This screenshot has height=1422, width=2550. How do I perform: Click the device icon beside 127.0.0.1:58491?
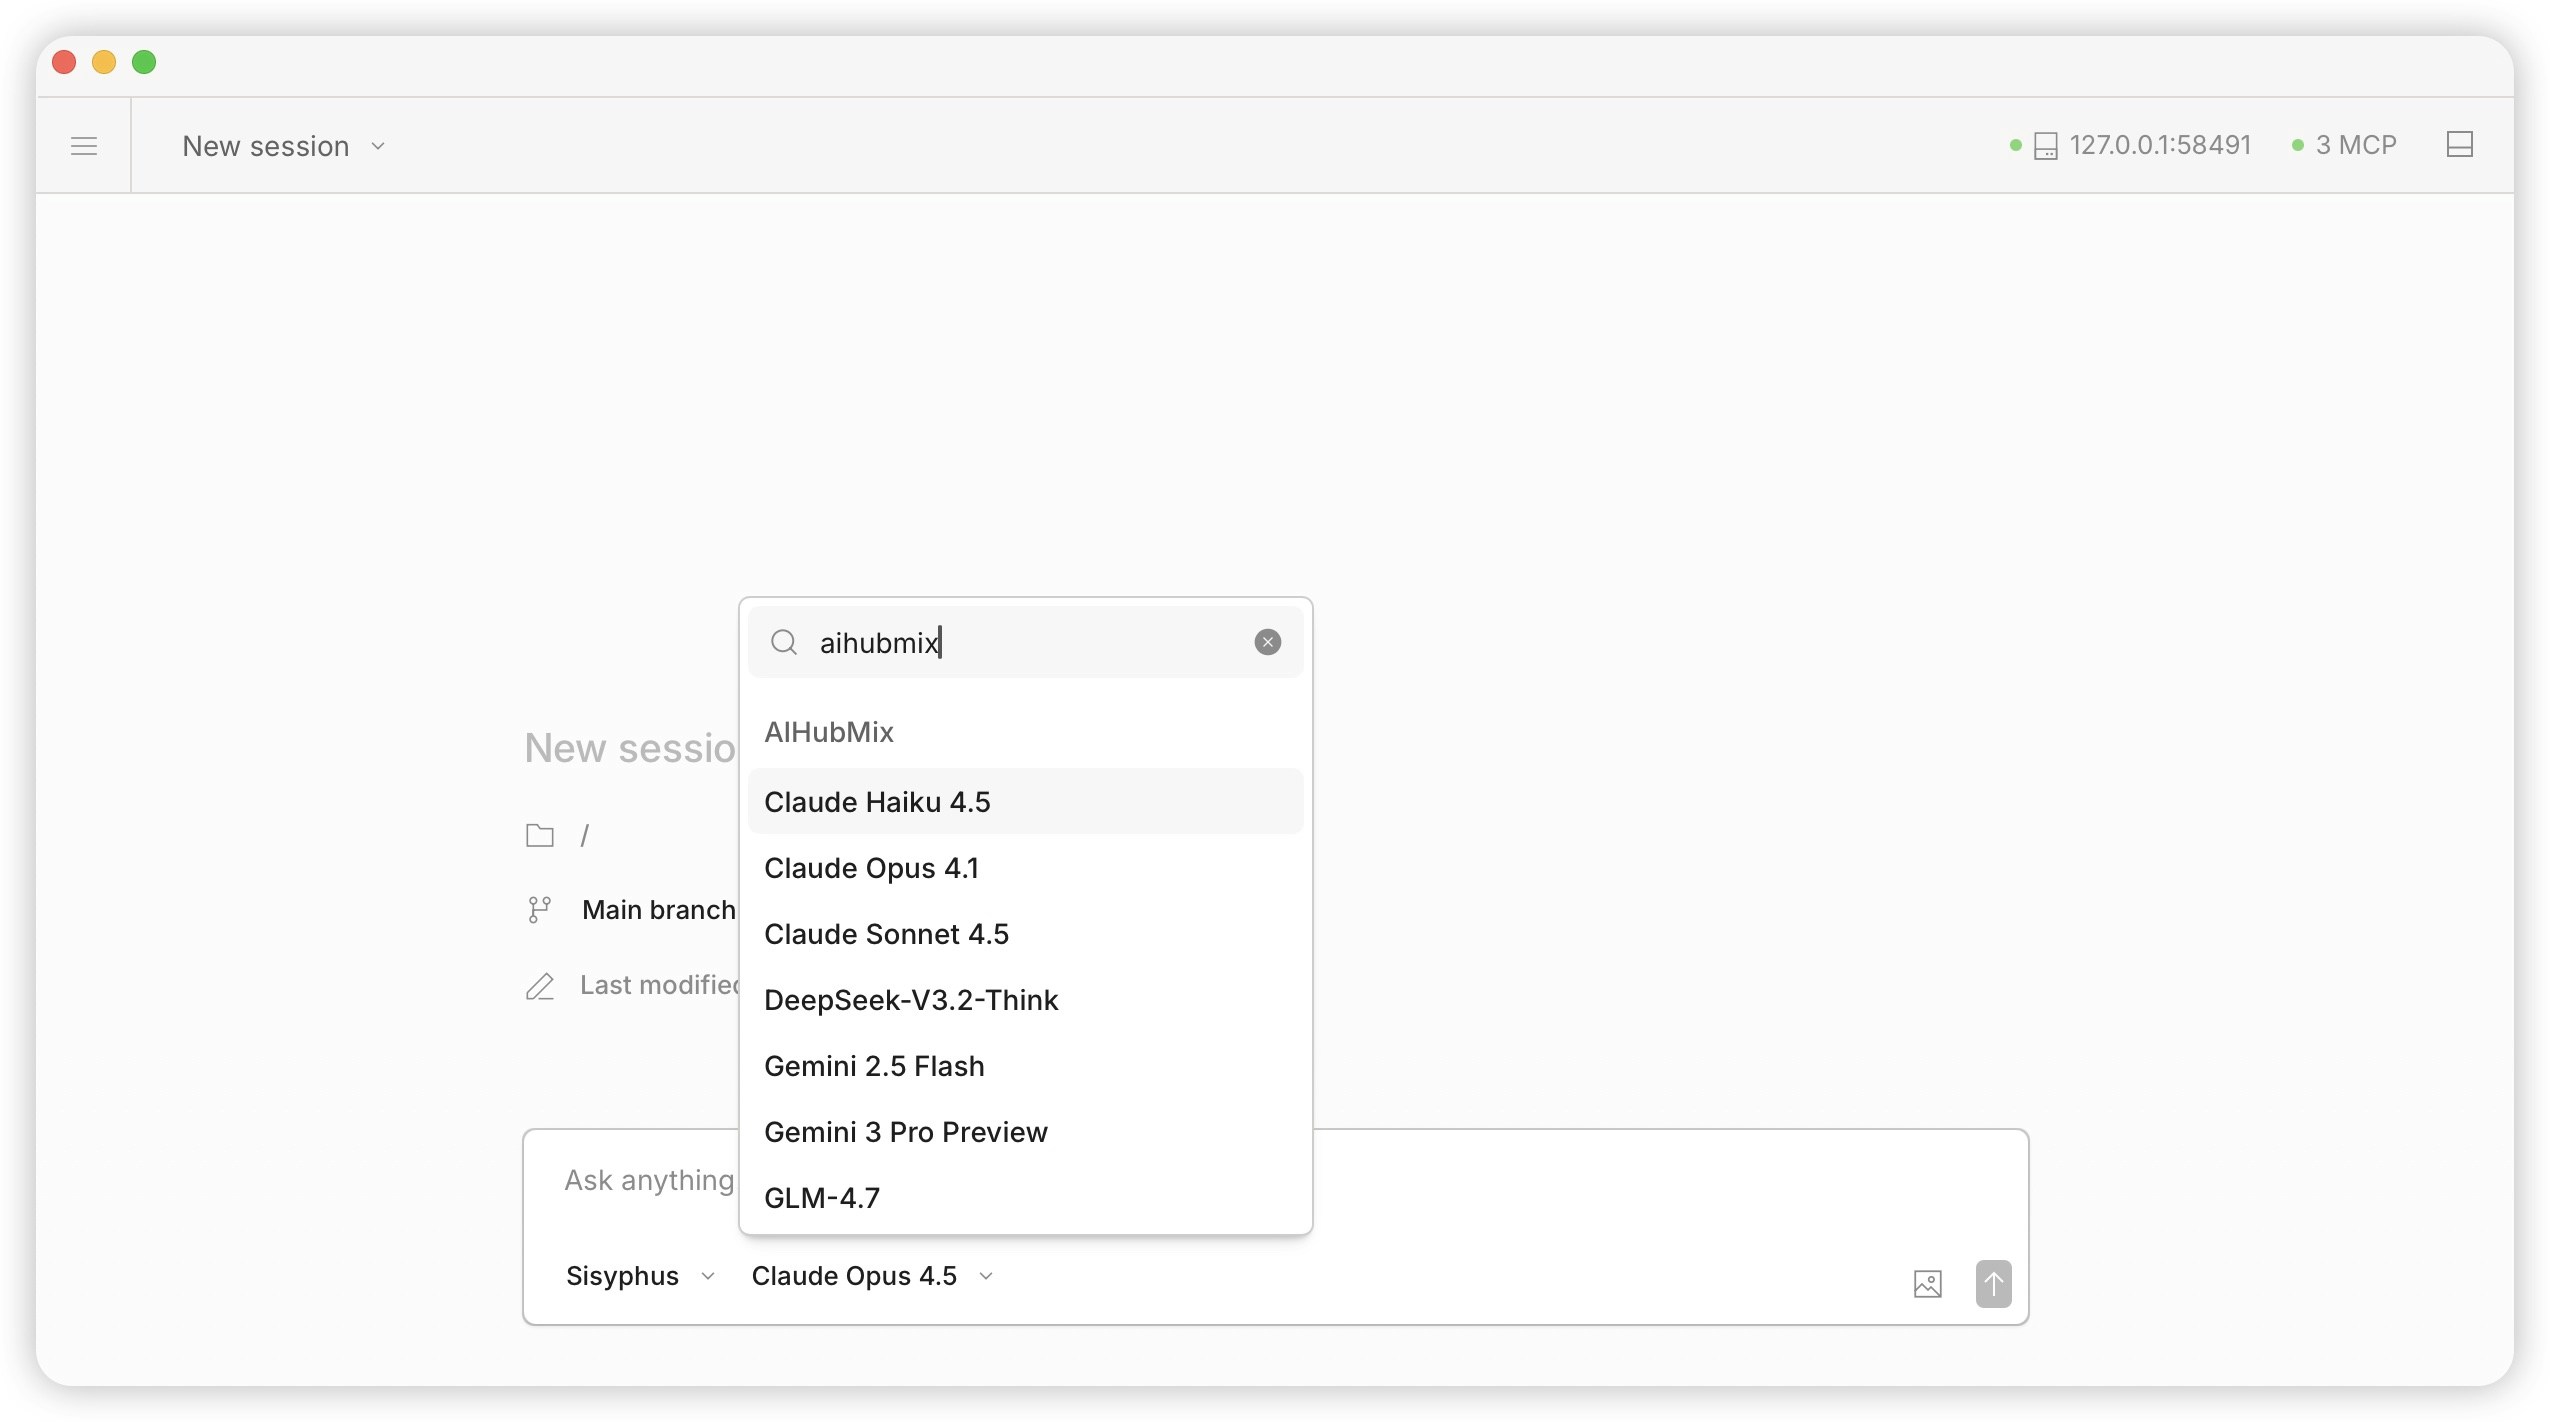tap(2046, 145)
